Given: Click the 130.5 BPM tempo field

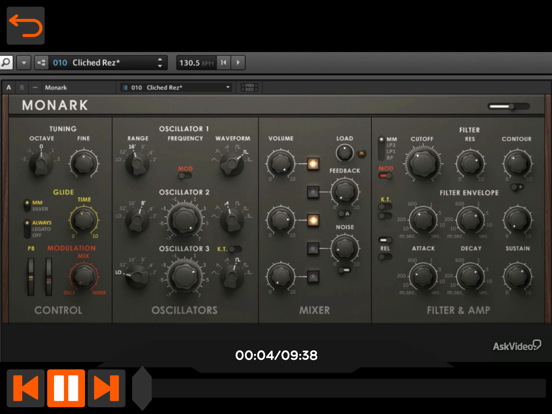Looking at the screenshot, I should [196, 63].
